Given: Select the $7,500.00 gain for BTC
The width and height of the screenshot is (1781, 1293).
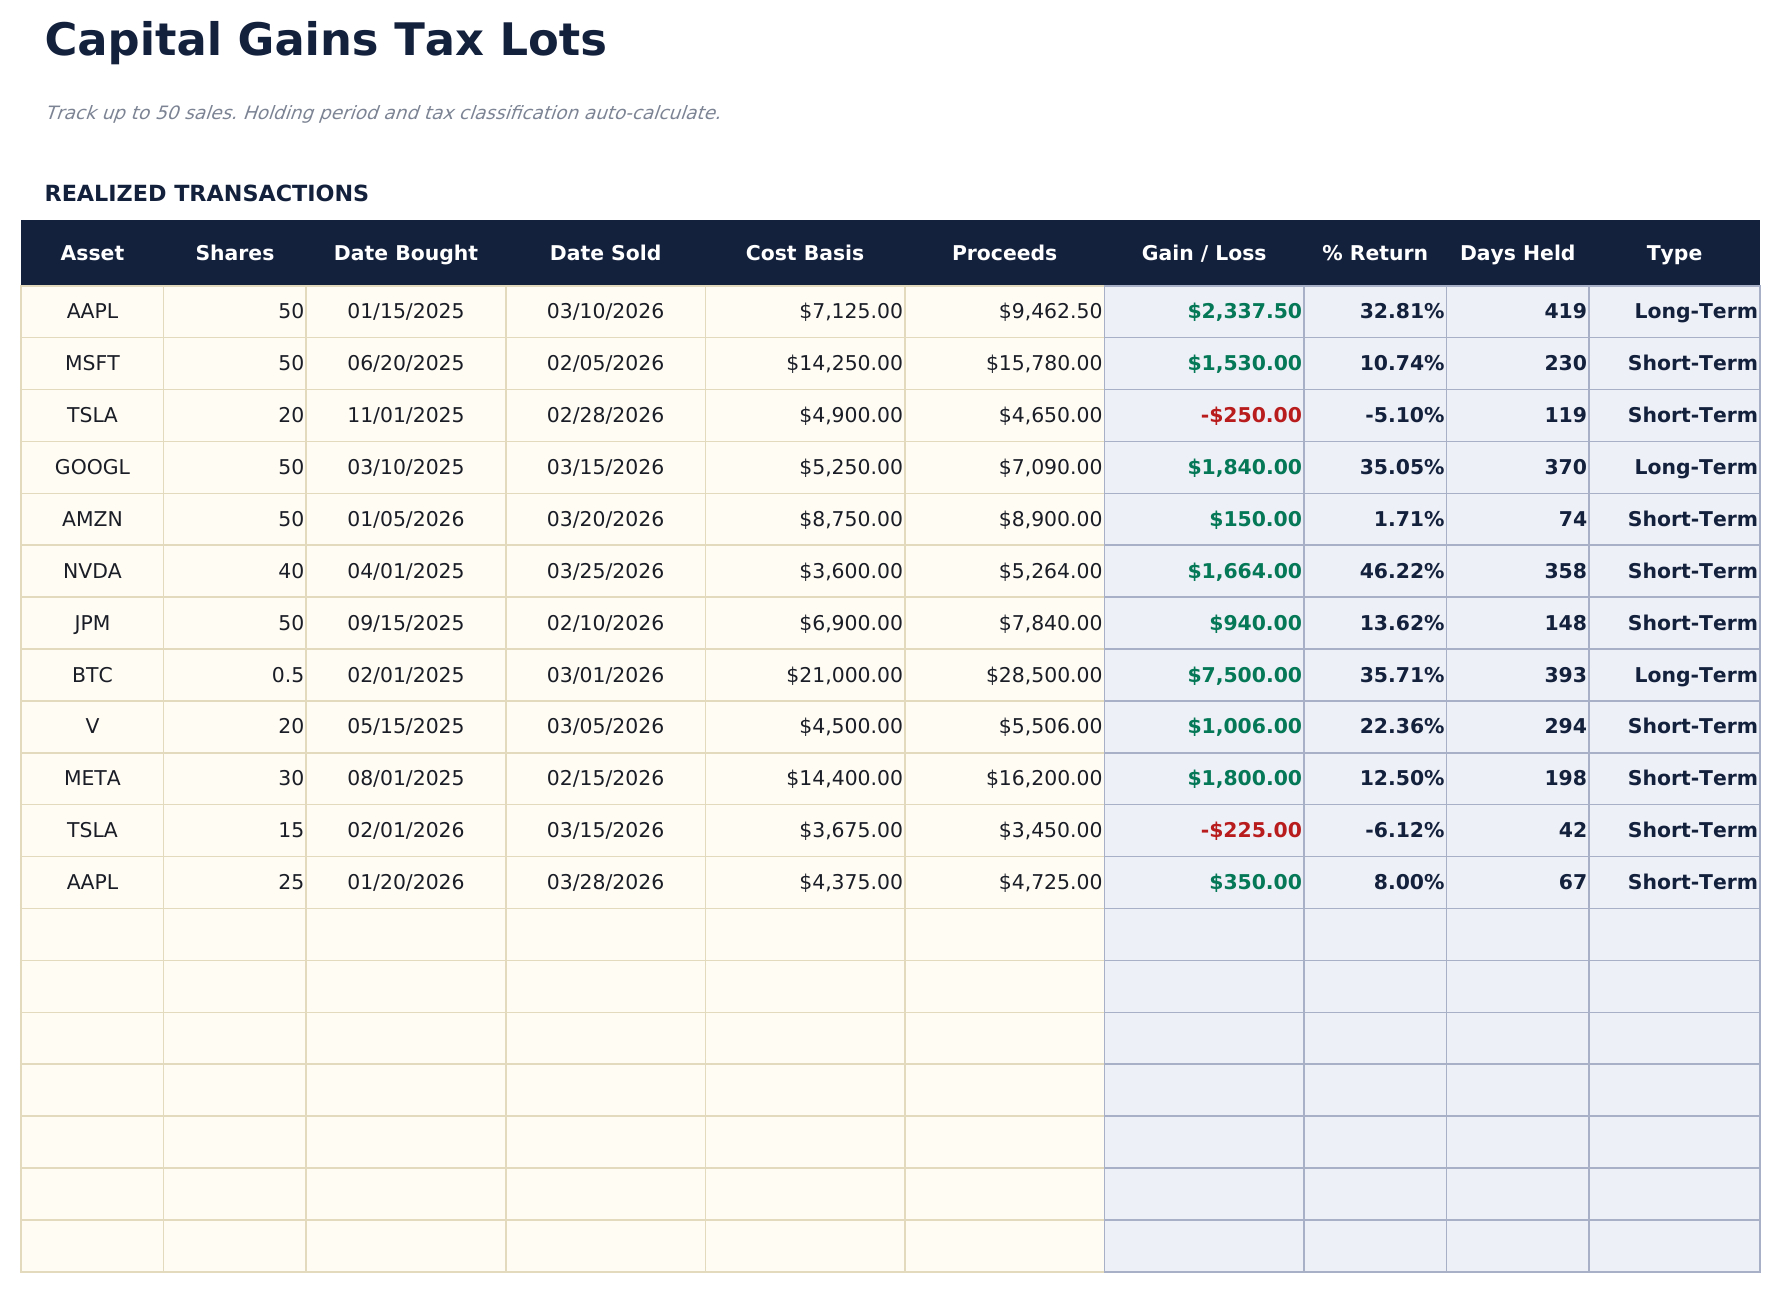Looking at the screenshot, I should coord(1240,675).
